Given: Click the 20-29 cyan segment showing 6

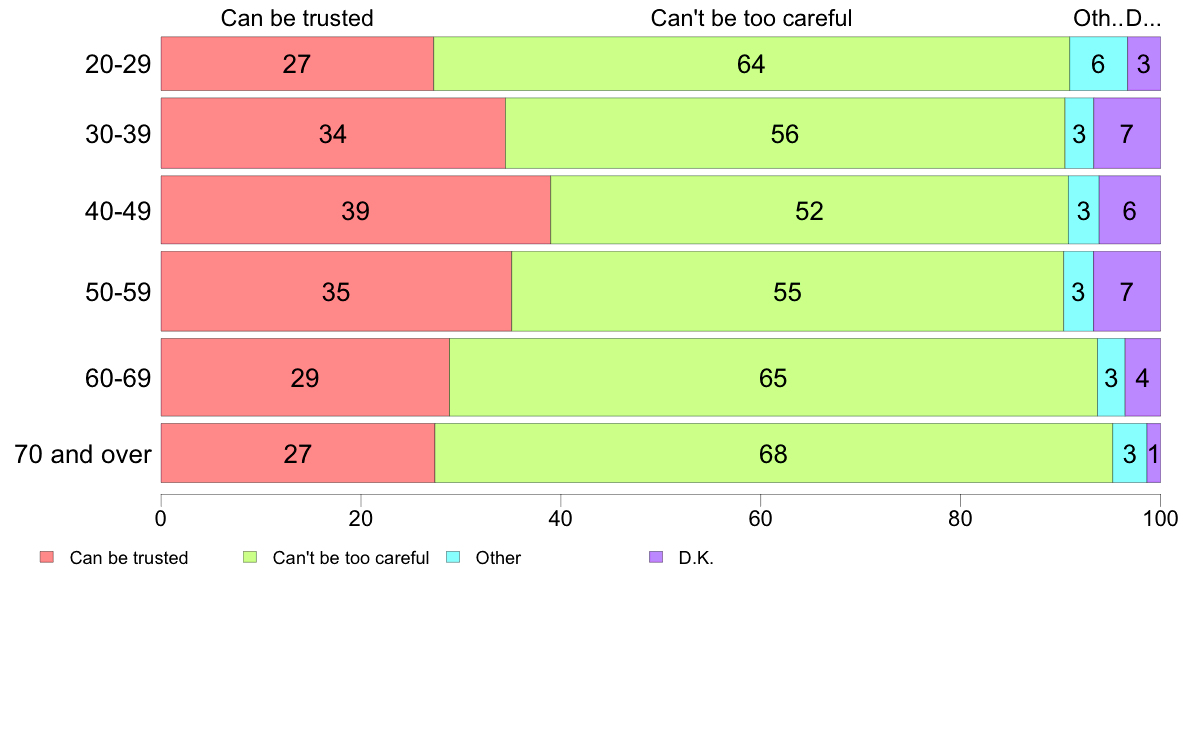Looking at the screenshot, I should click(x=1098, y=64).
